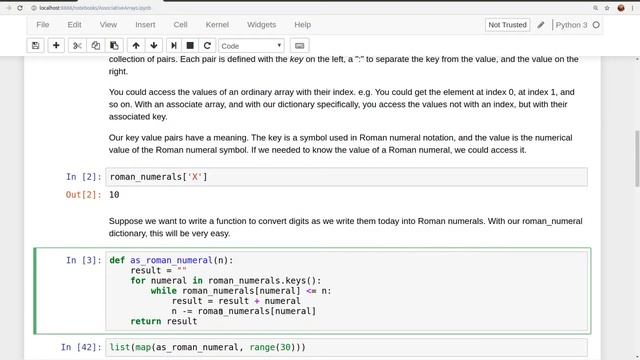The image size is (640, 360).
Task: Move selected cell down arrow
Action: (154, 46)
